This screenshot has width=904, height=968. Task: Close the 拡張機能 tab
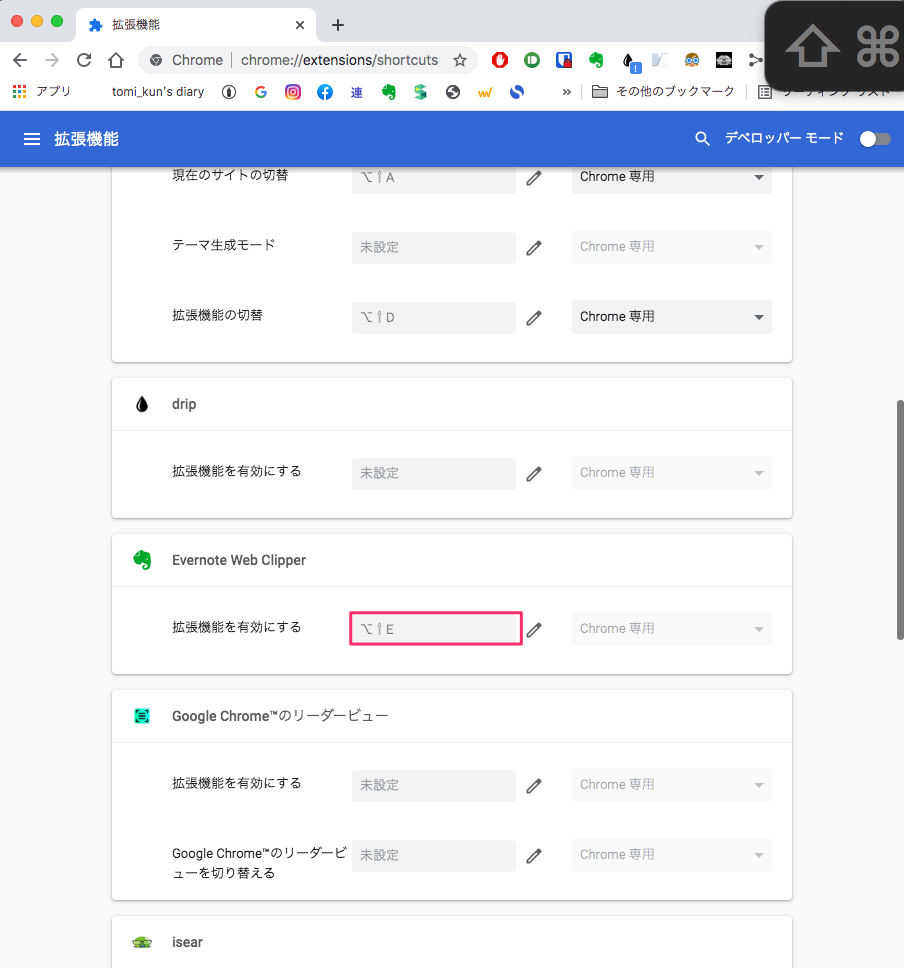(300, 25)
